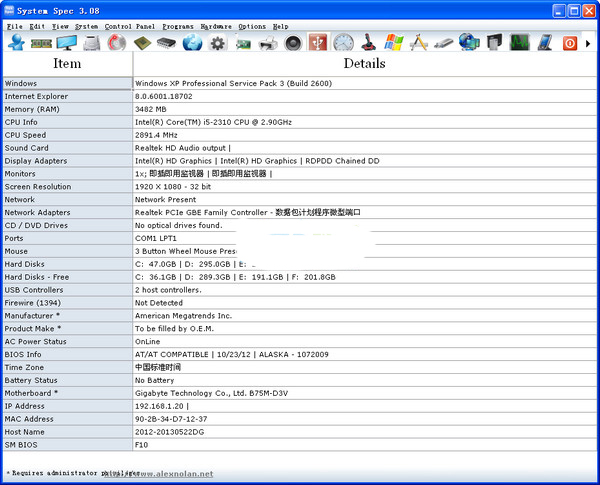Click the gray gear settings icon
Viewport: 600px width, 485px height.
217,42
